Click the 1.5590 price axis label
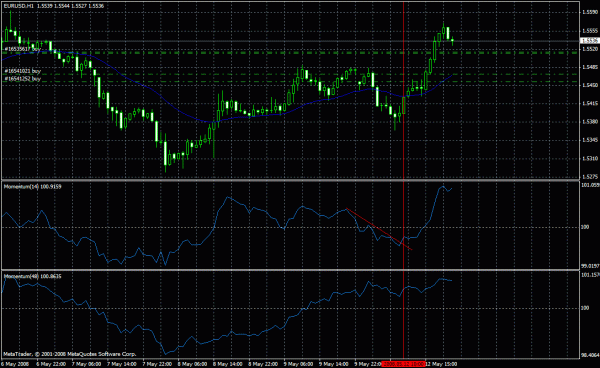This screenshot has width=600, height=368. (x=590, y=12)
